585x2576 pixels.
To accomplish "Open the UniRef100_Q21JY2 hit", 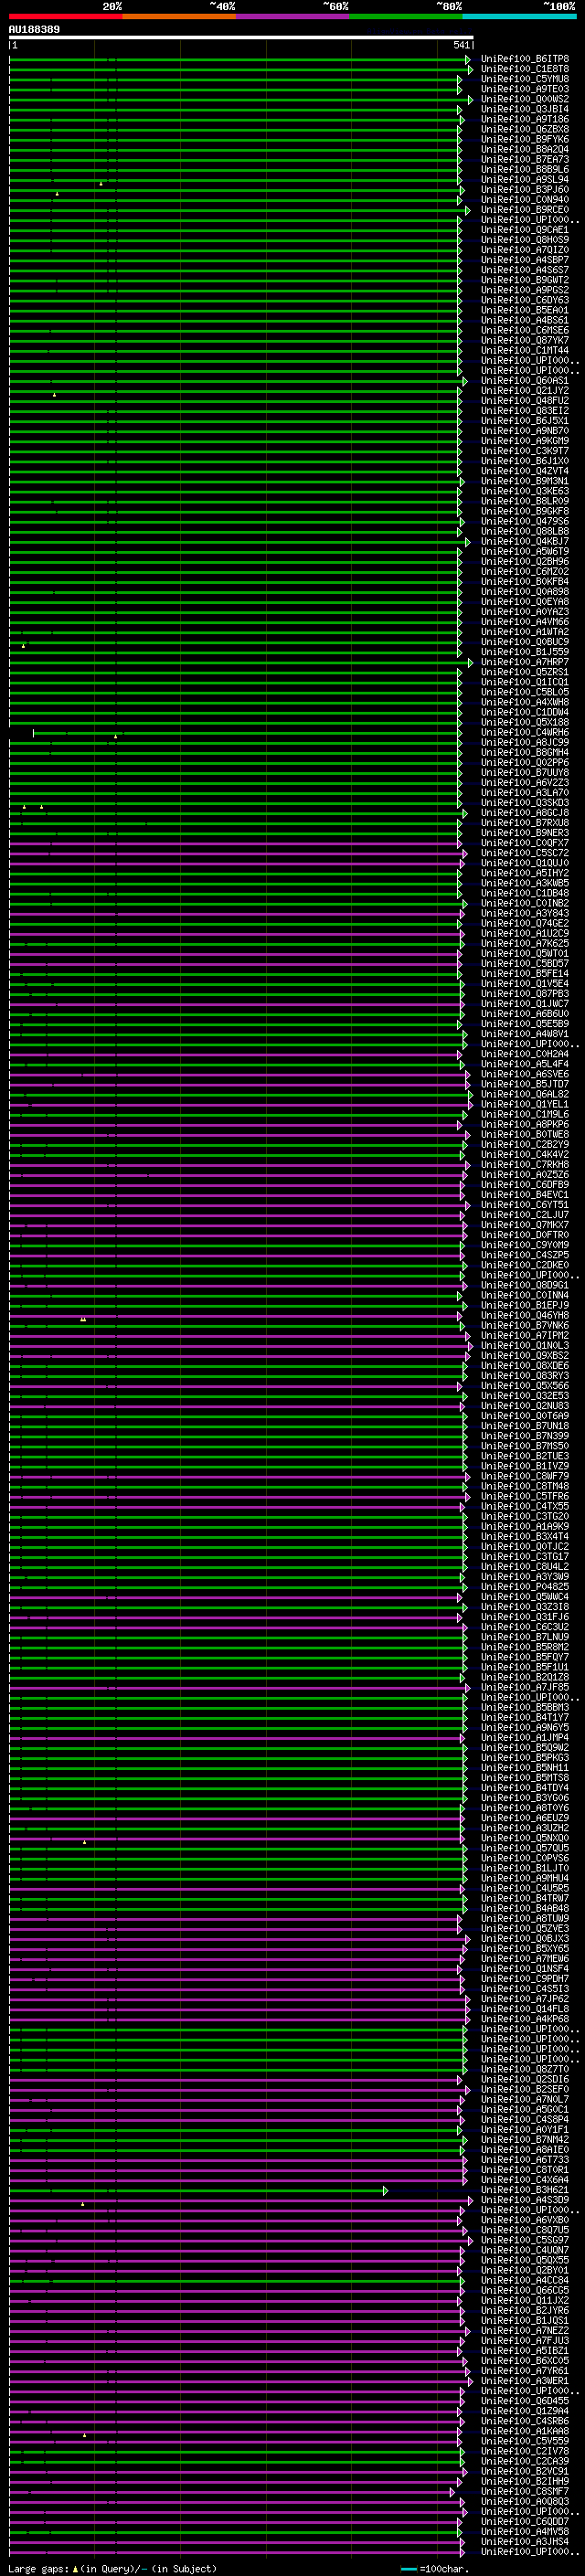I will [x=525, y=391].
